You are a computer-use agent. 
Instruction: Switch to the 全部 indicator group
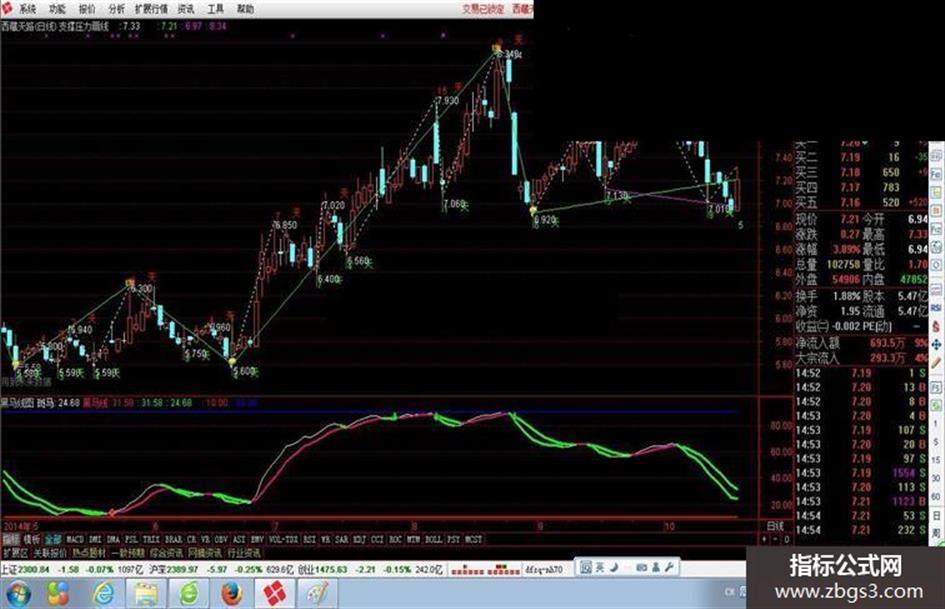coord(53,539)
